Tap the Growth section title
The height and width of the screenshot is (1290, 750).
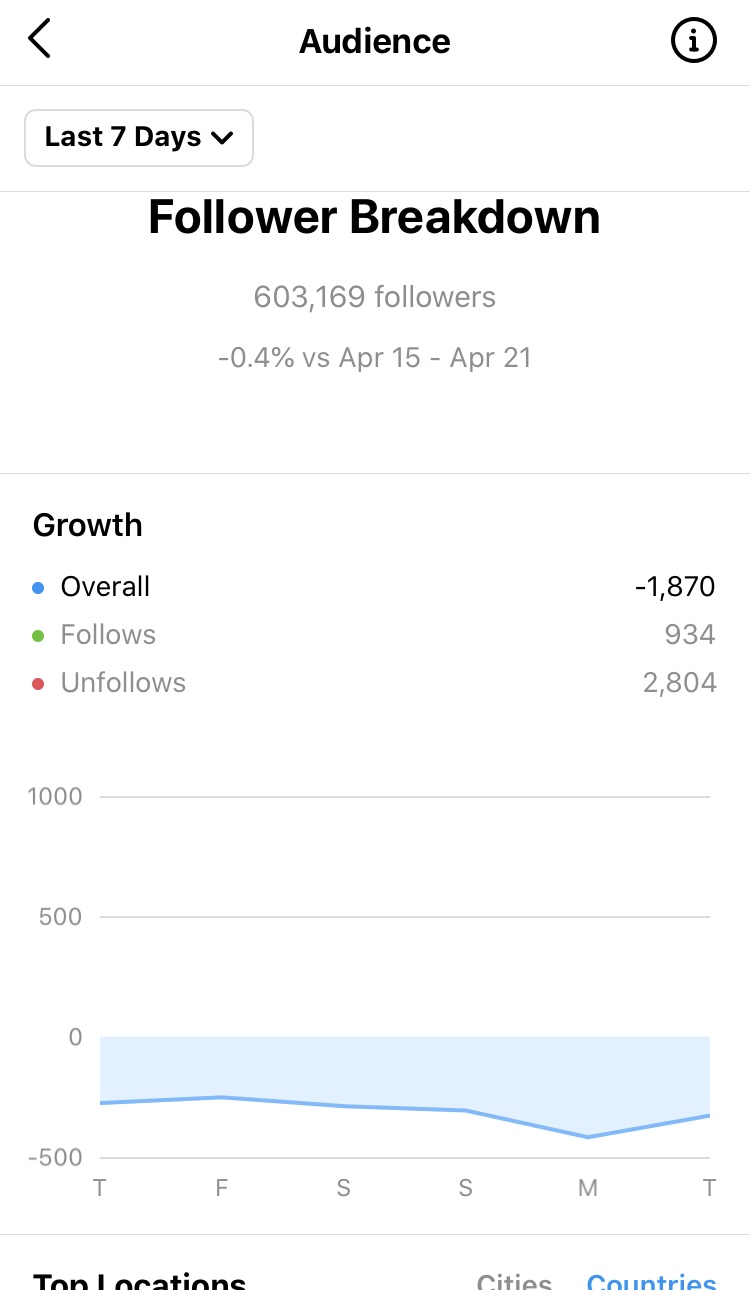pyautogui.click(x=88, y=526)
